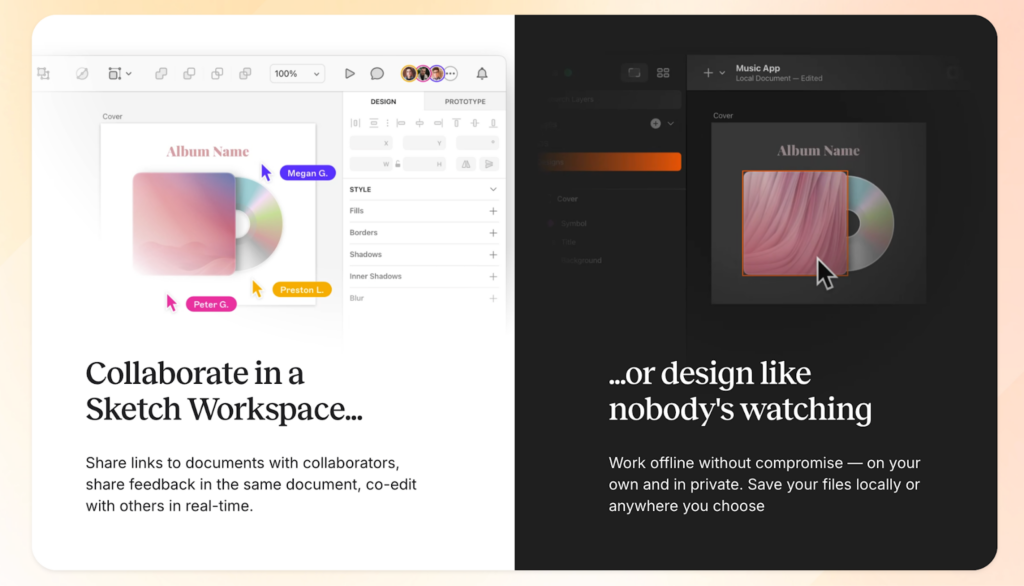Screen dimensions: 1024x586
Task: Click the Preview play icon
Action: click(x=349, y=74)
